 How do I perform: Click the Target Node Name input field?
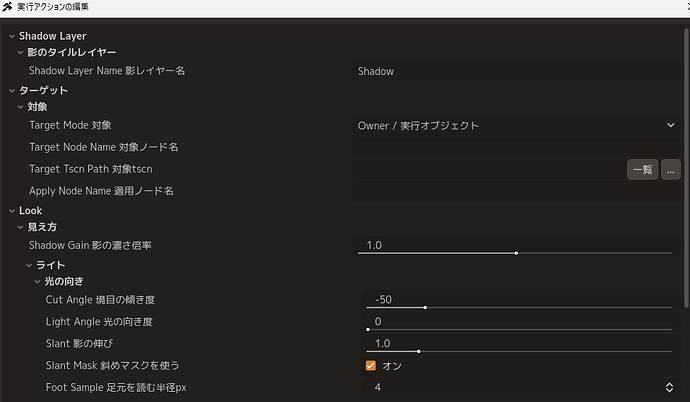coord(517,147)
